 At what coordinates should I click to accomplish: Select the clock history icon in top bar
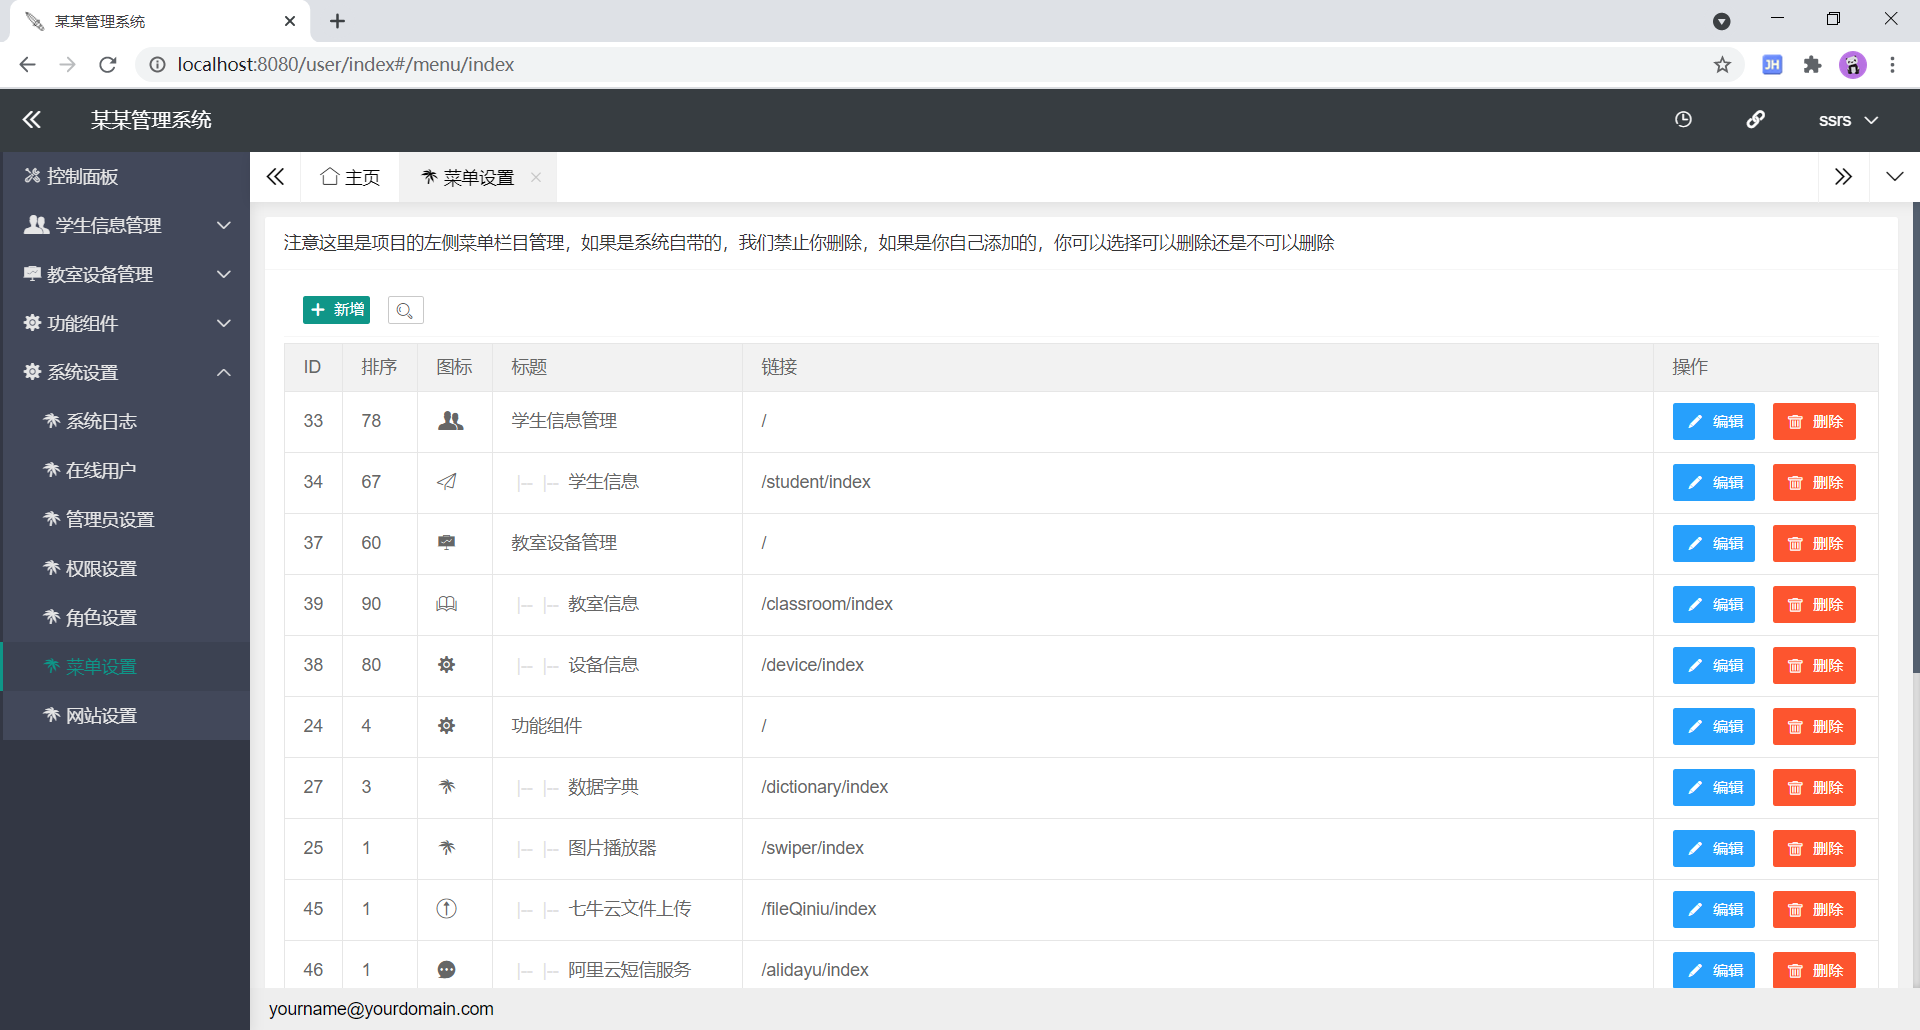pos(1683,119)
